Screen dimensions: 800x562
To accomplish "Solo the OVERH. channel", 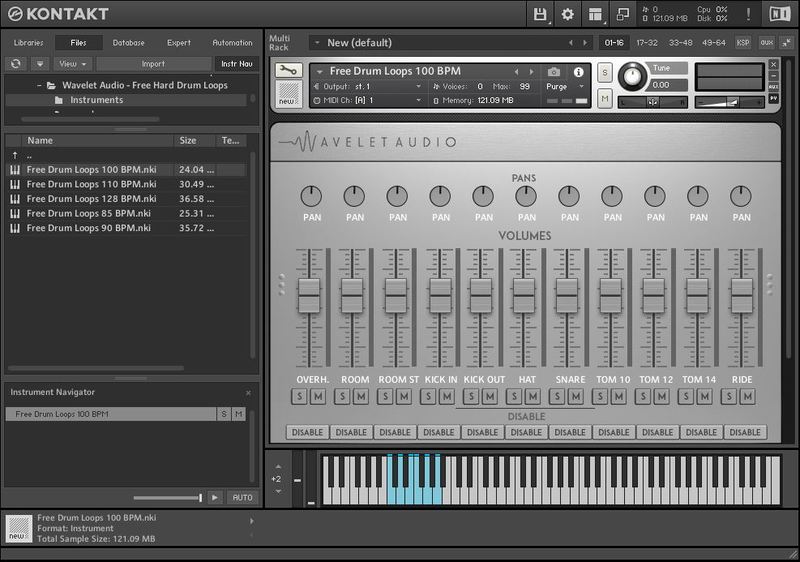I will coord(299,397).
